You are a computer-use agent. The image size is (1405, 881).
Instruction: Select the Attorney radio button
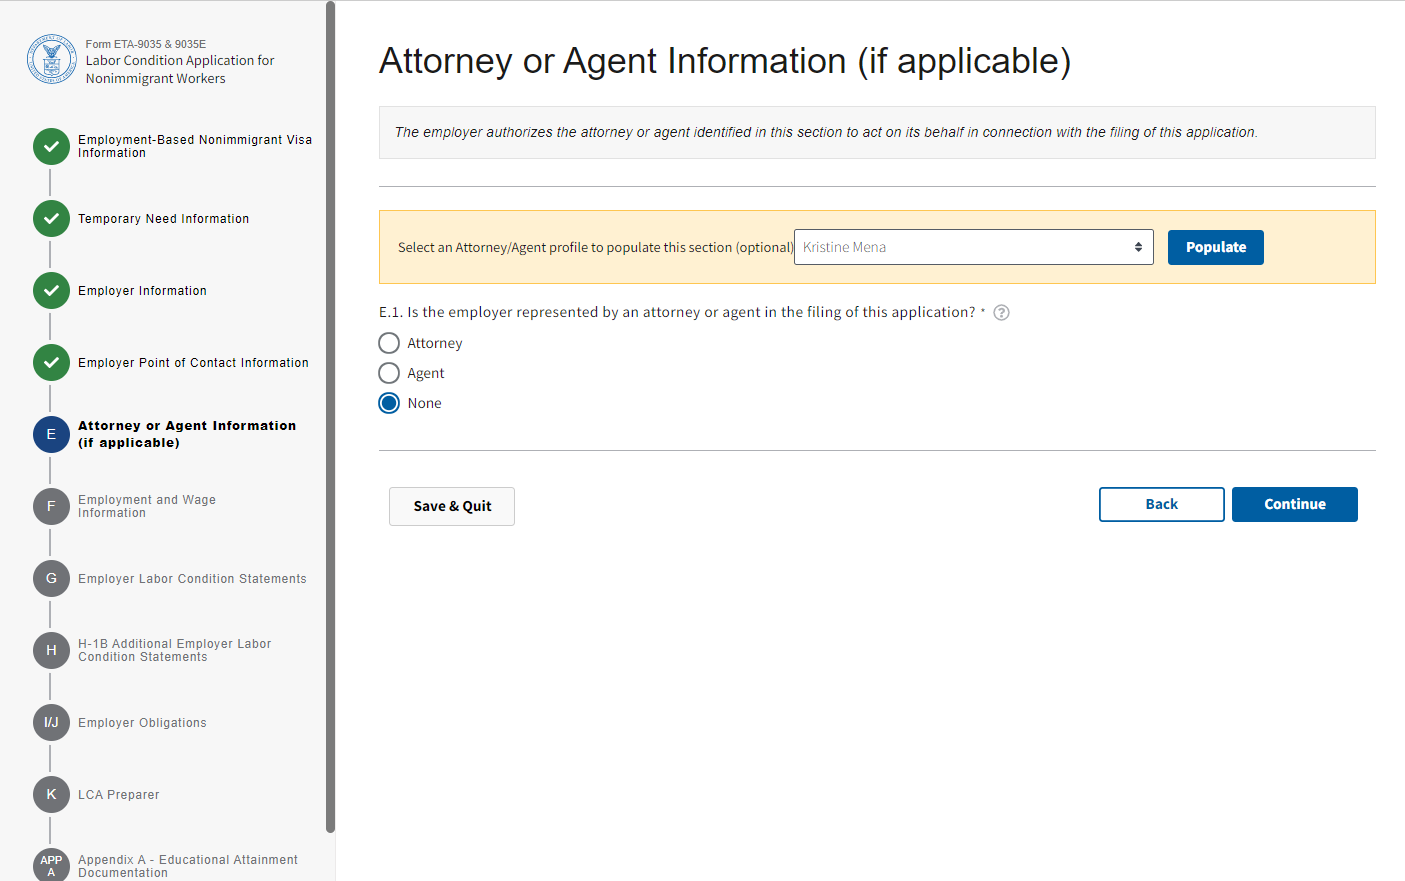point(389,343)
